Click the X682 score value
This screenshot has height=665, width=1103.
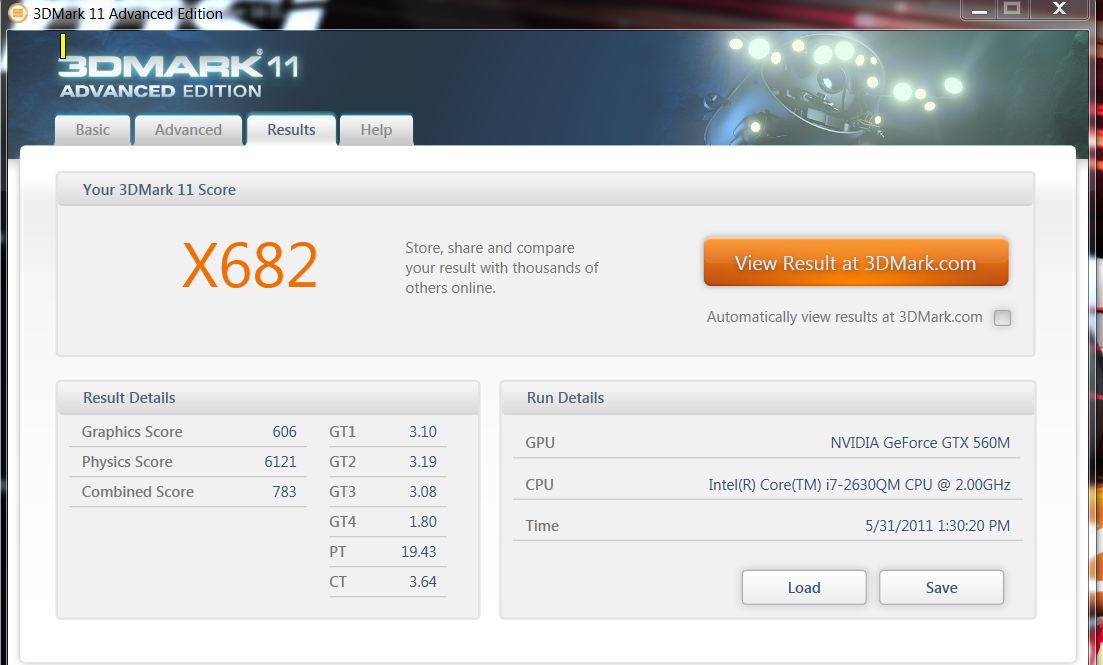click(x=250, y=265)
